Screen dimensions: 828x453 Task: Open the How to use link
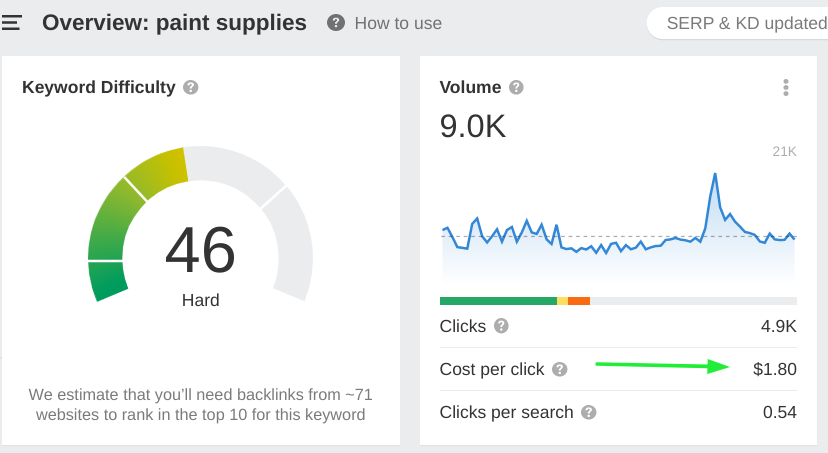pos(398,23)
